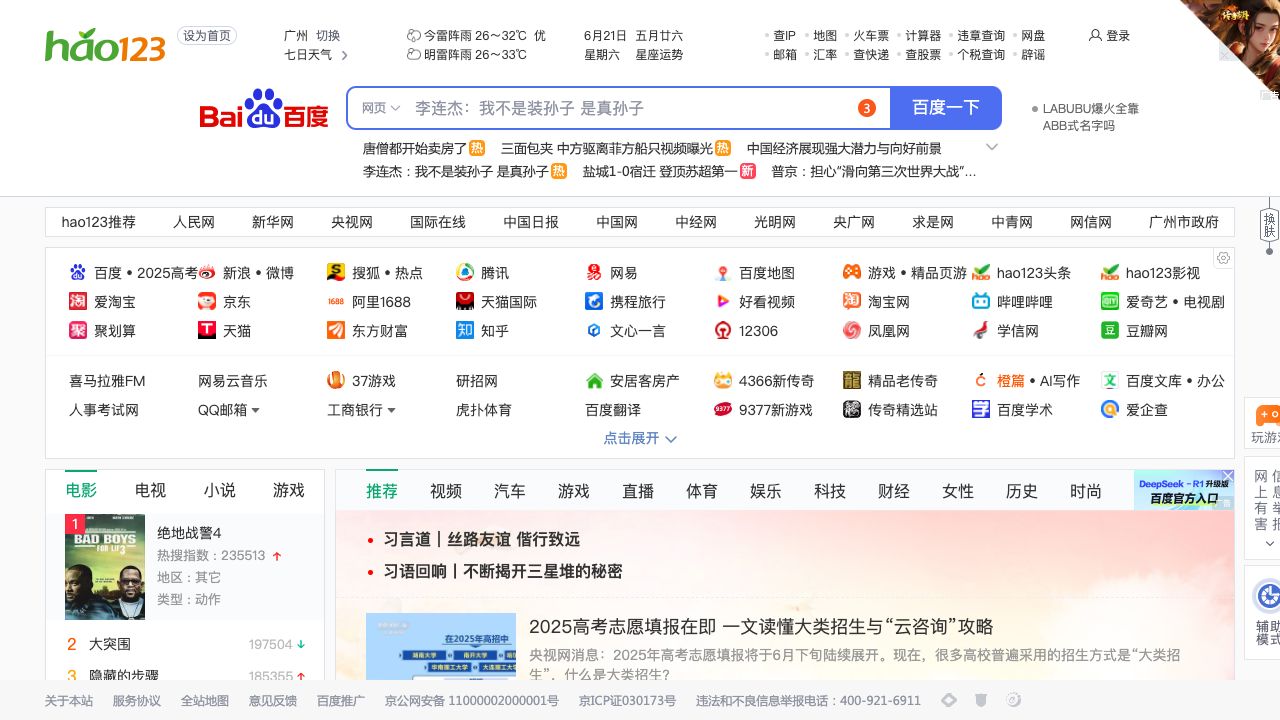Click the 百度一下 search button
The image size is (1280, 720).
(x=945, y=108)
